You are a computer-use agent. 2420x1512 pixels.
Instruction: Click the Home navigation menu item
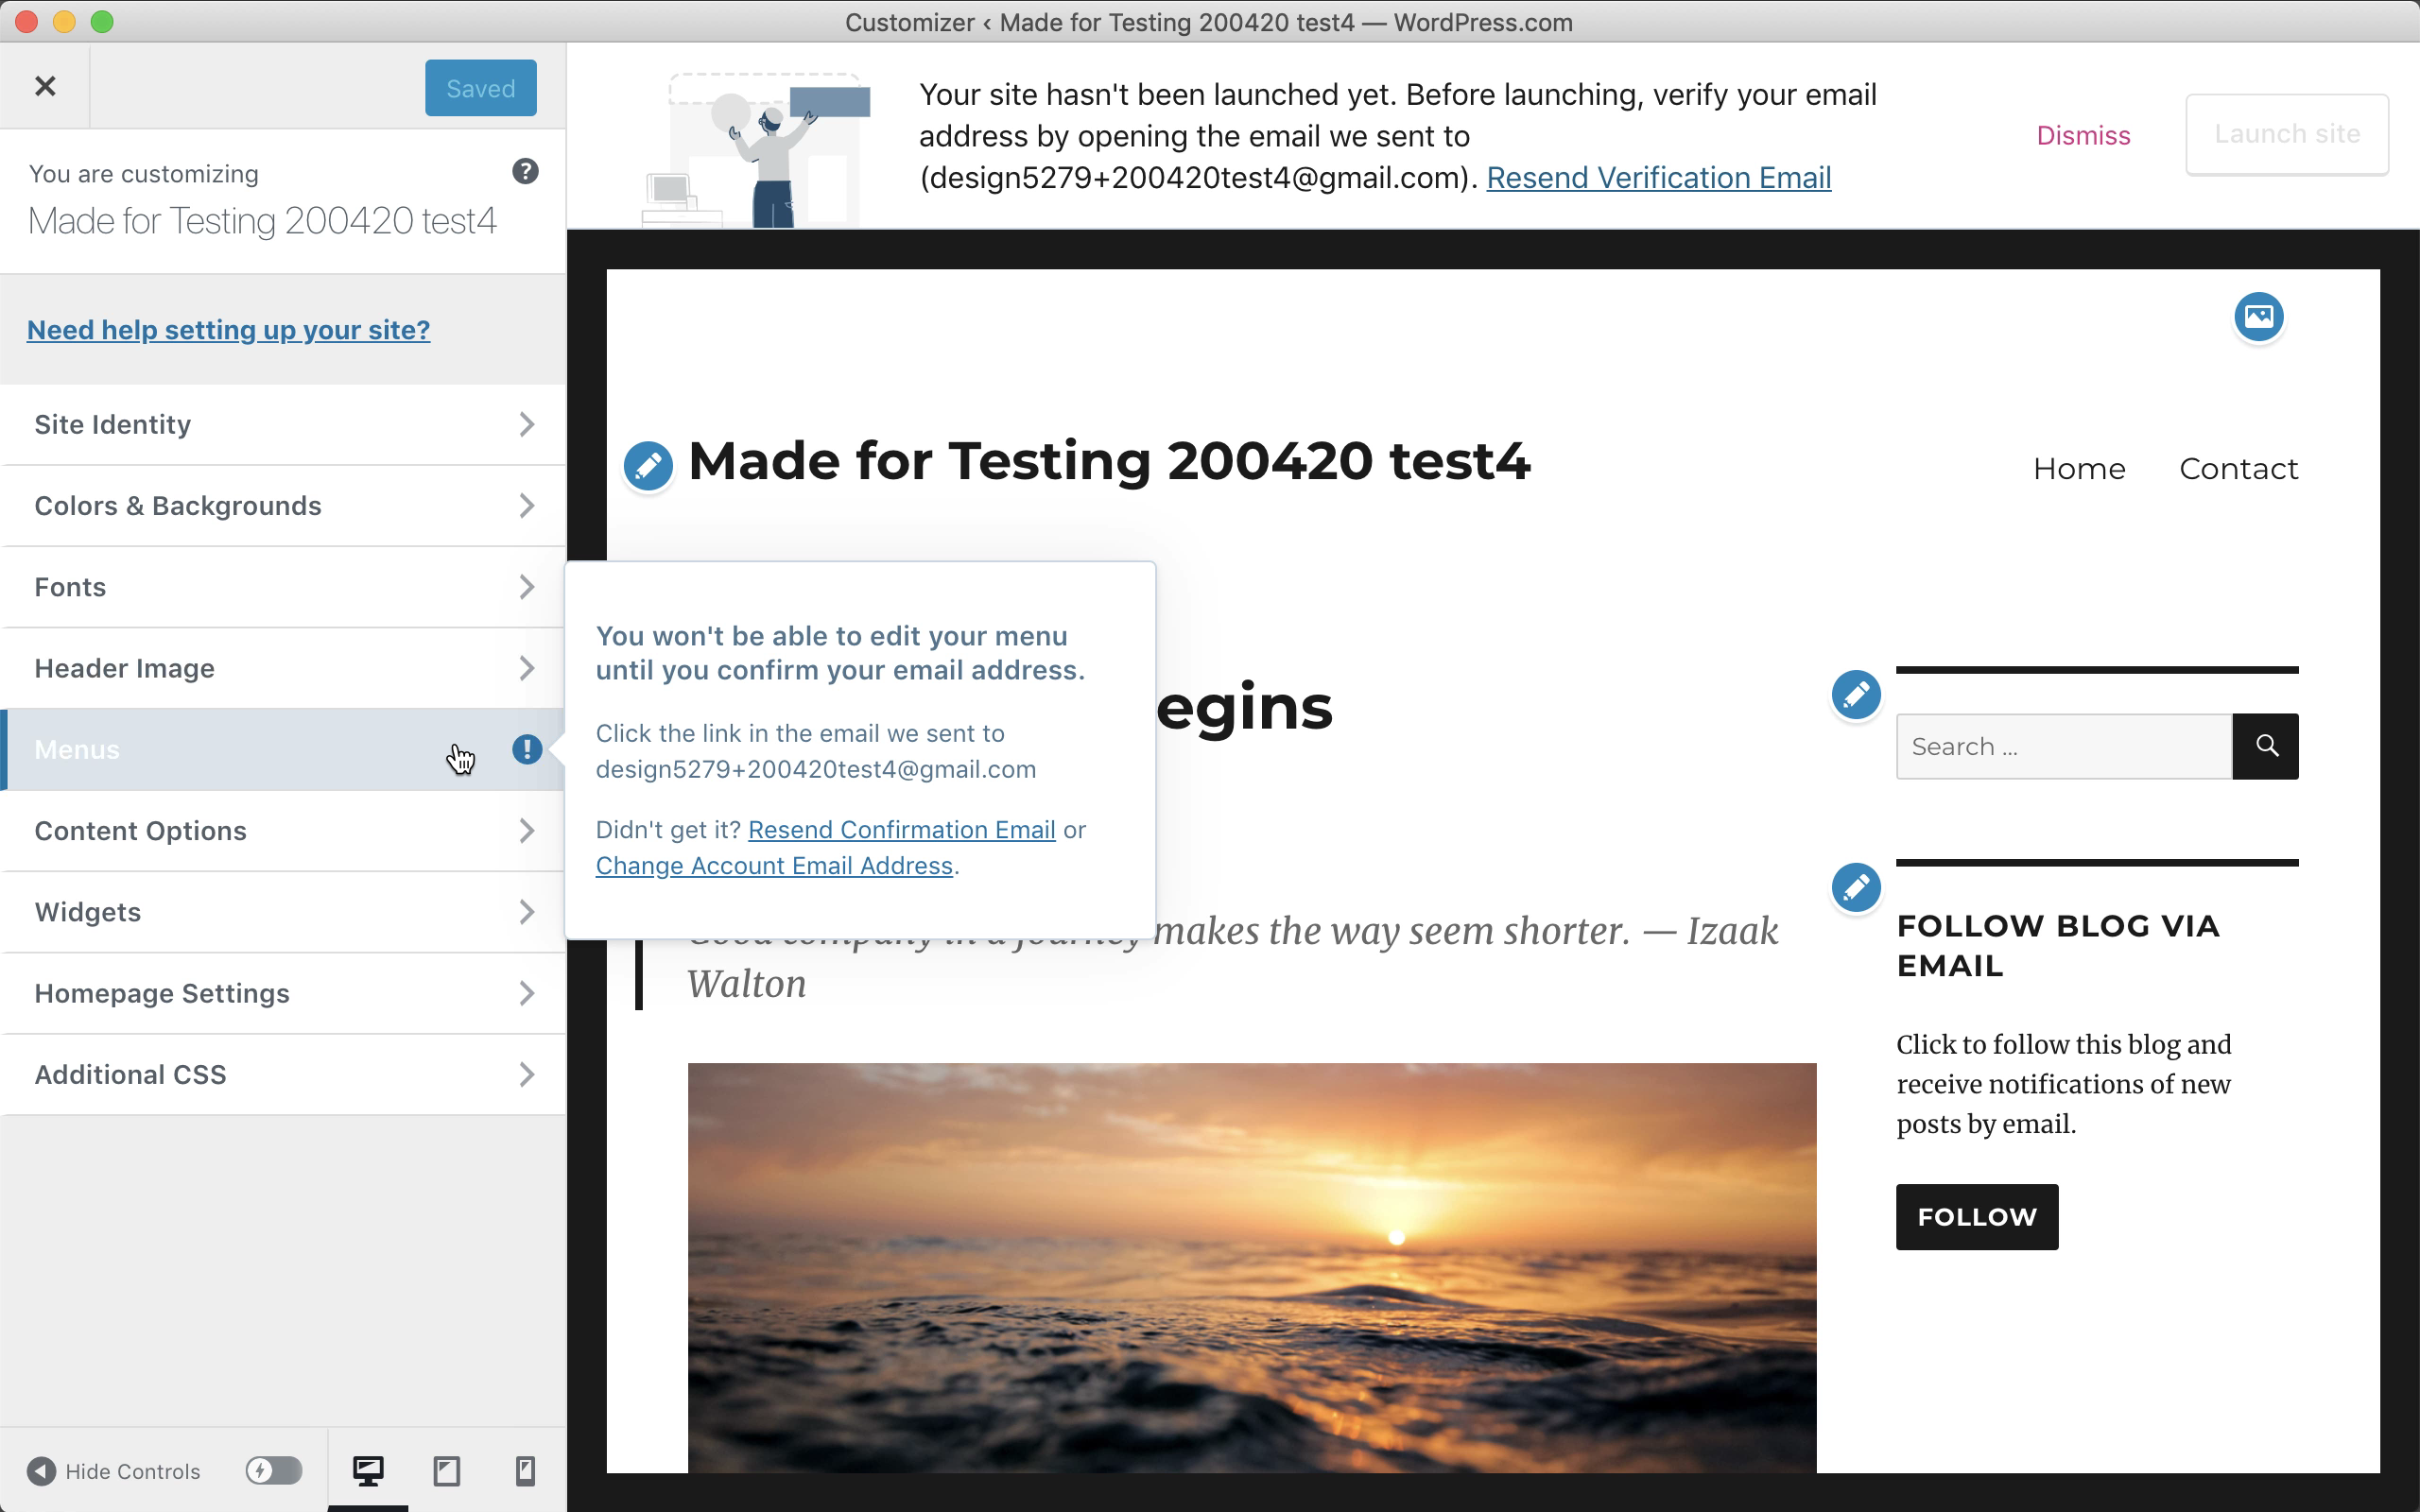click(2079, 469)
